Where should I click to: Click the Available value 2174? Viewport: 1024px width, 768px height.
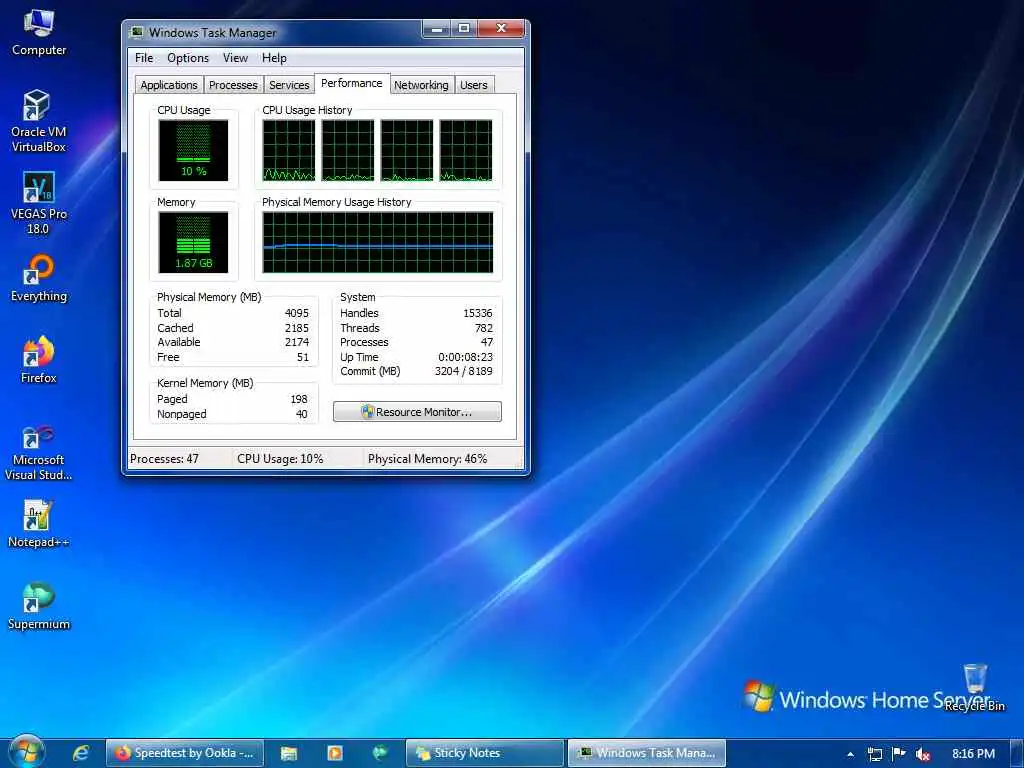click(x=296, y=342)
